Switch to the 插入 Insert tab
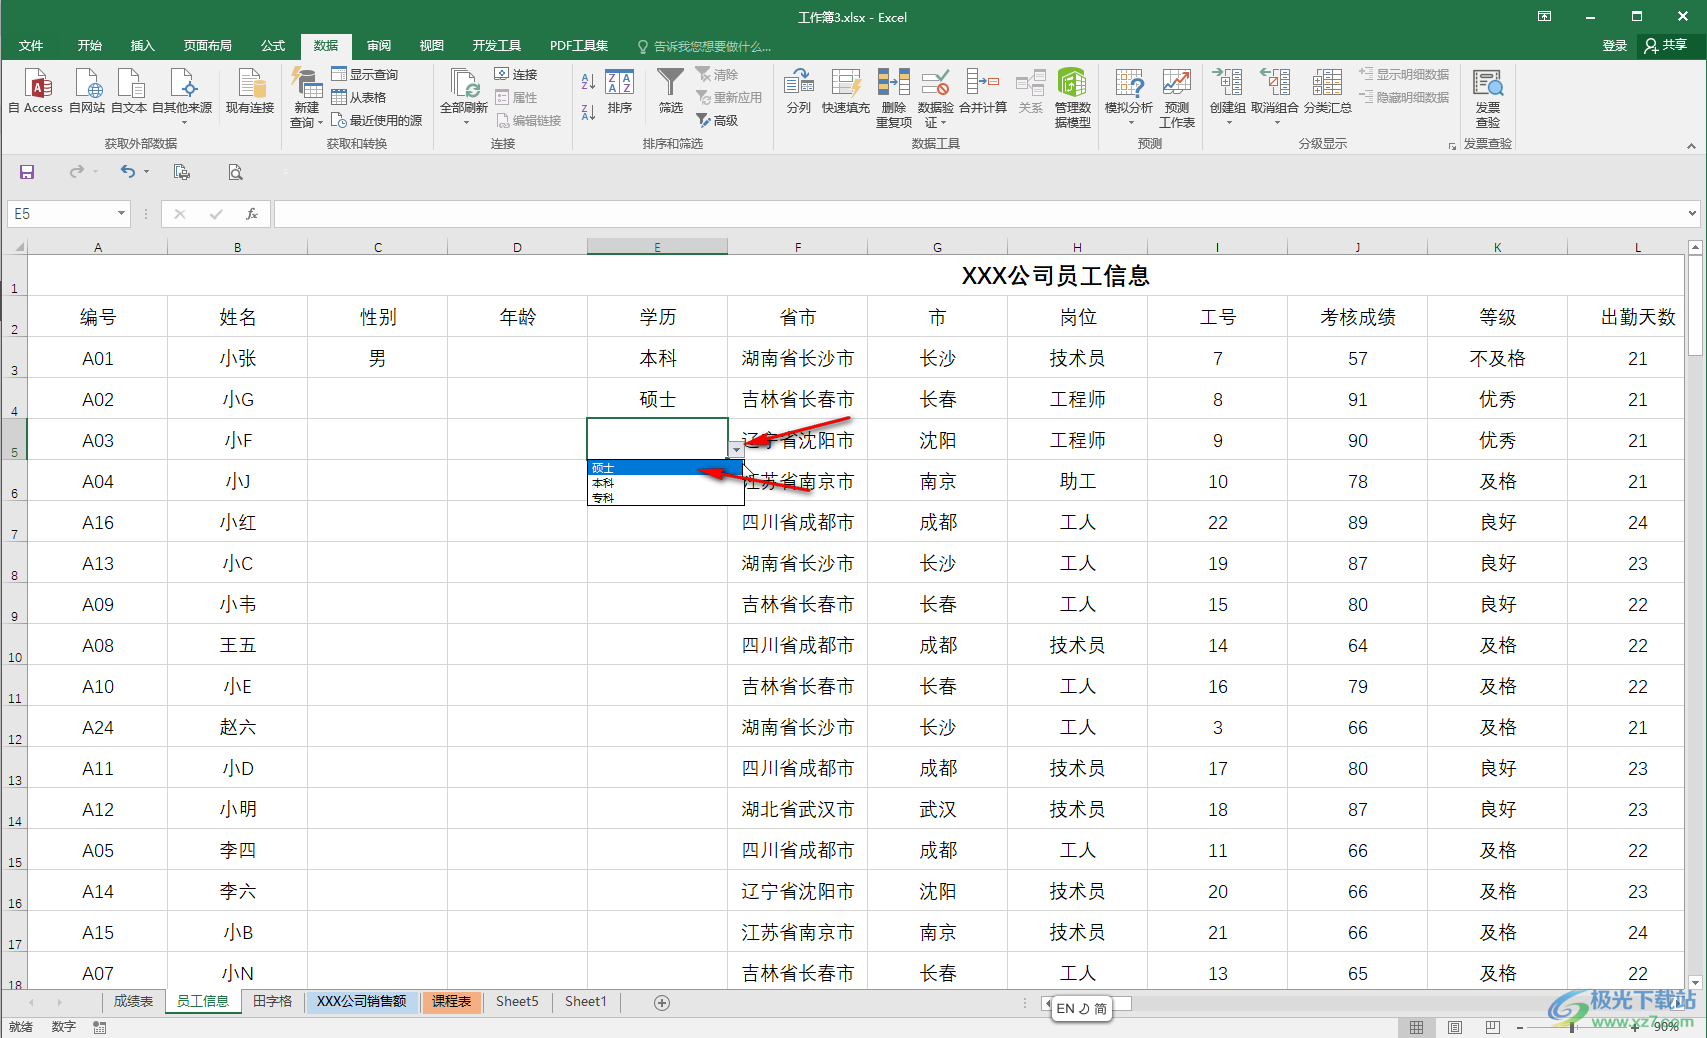 pos(143,46)
